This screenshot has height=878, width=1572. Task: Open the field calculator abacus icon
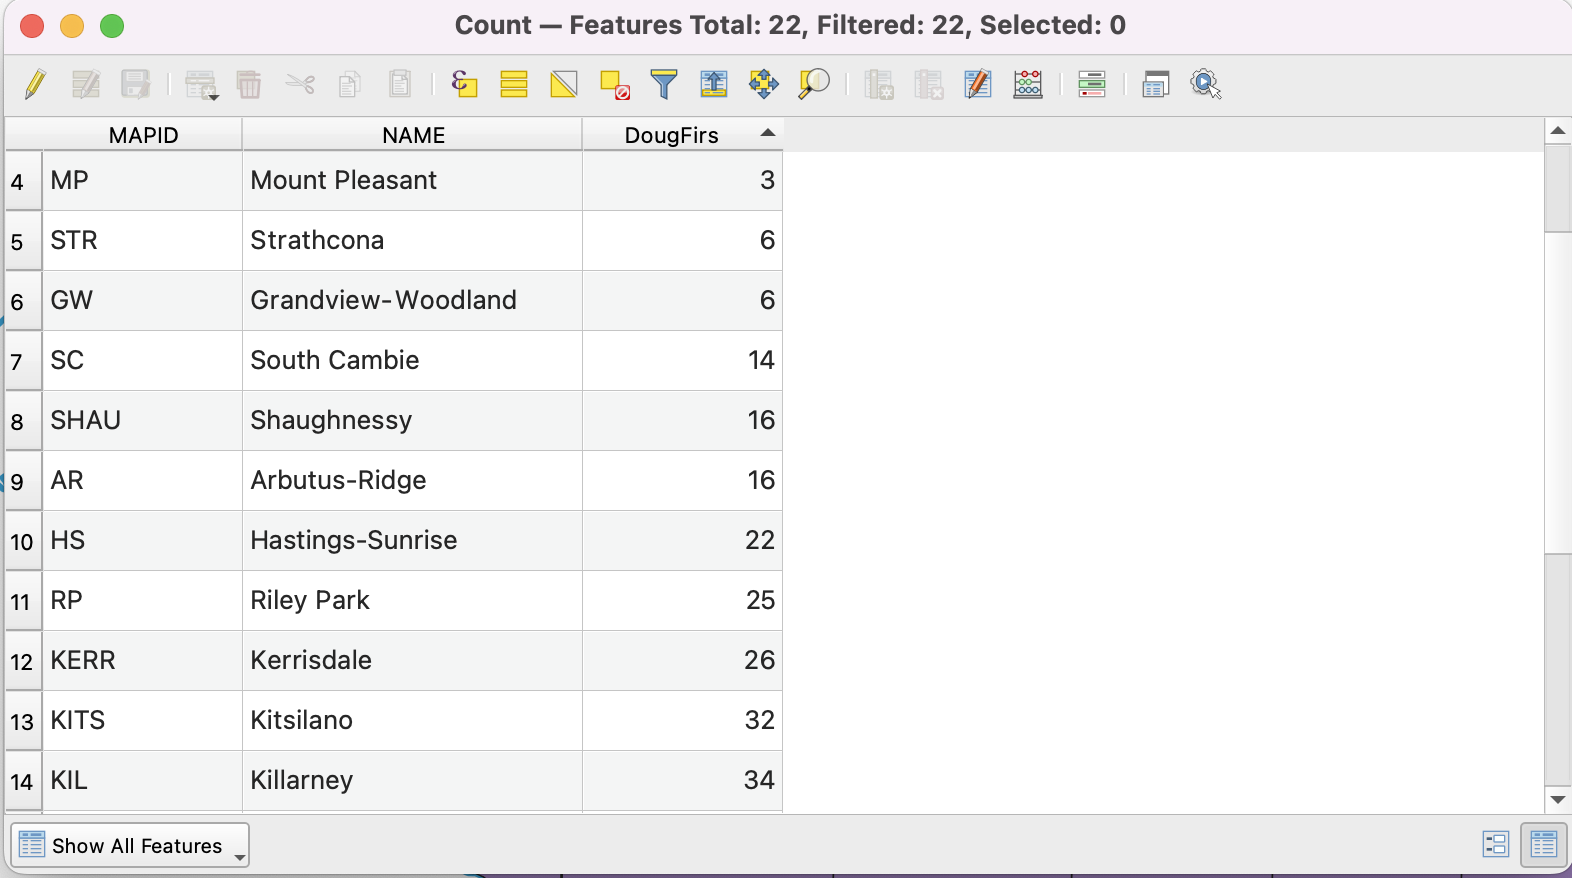(1028, 84)
